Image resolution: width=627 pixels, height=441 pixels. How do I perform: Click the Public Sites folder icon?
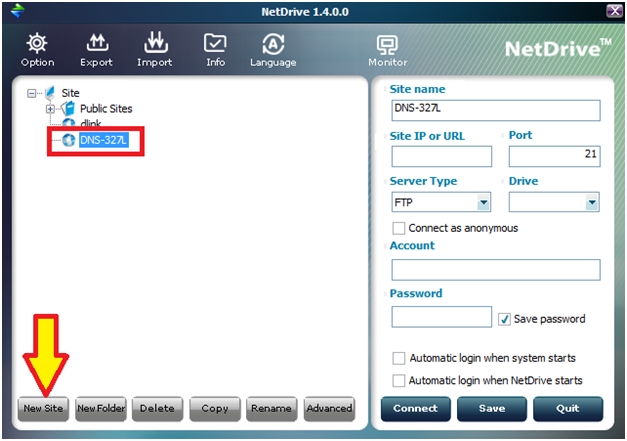(x=69, y=108)
